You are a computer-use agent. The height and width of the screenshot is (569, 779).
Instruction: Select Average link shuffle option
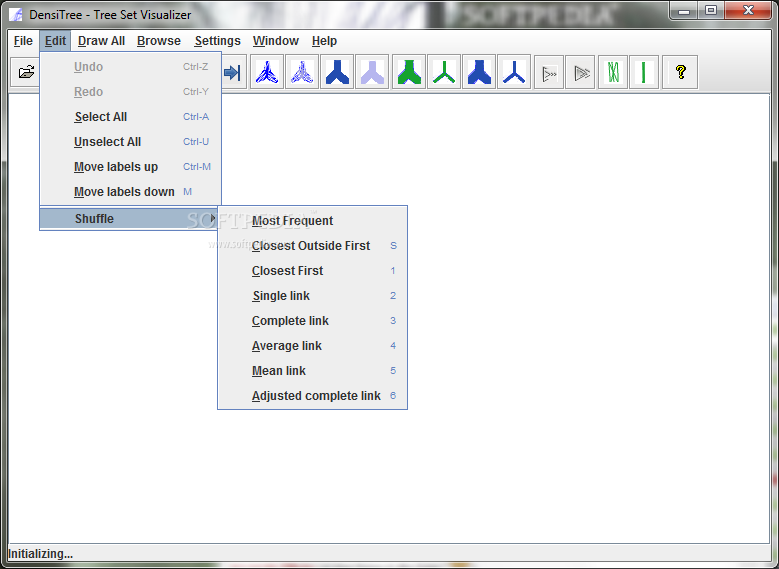[312, 346]
